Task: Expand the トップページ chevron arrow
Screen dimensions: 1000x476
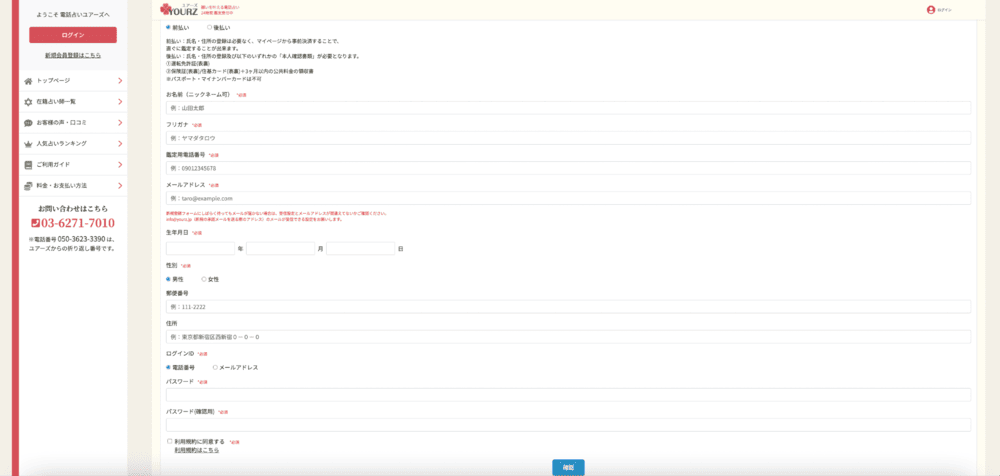Action: click(x=120, y=81)
